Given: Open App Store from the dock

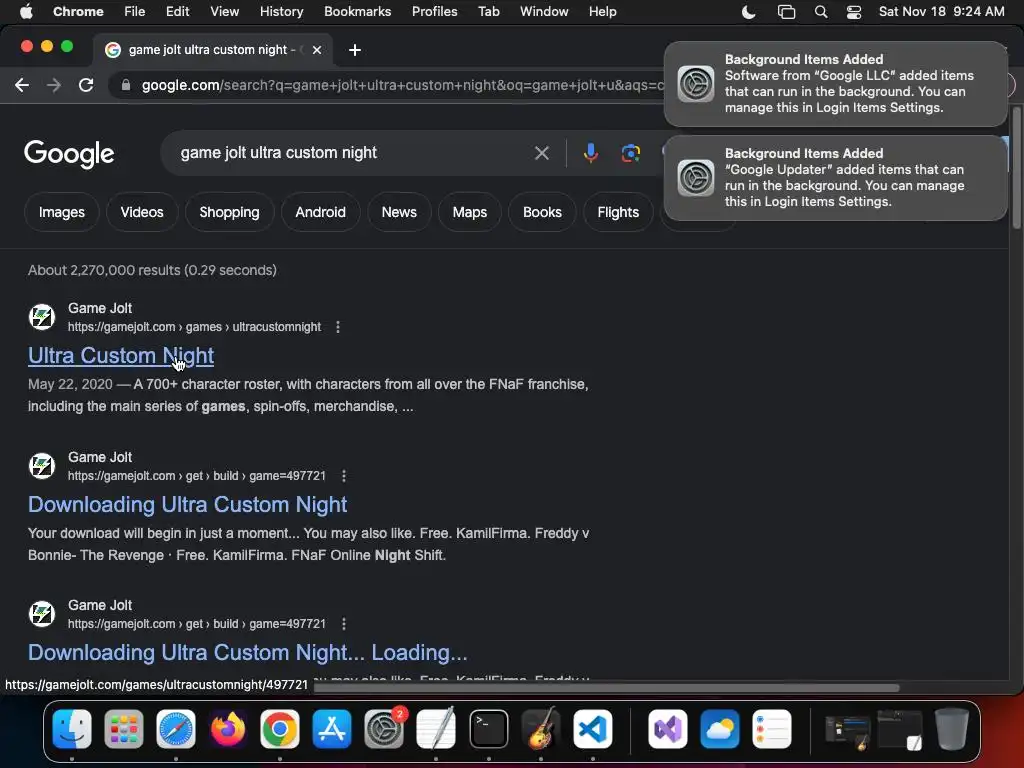Looking at the screenshot, I should click(x=332, y=729).
